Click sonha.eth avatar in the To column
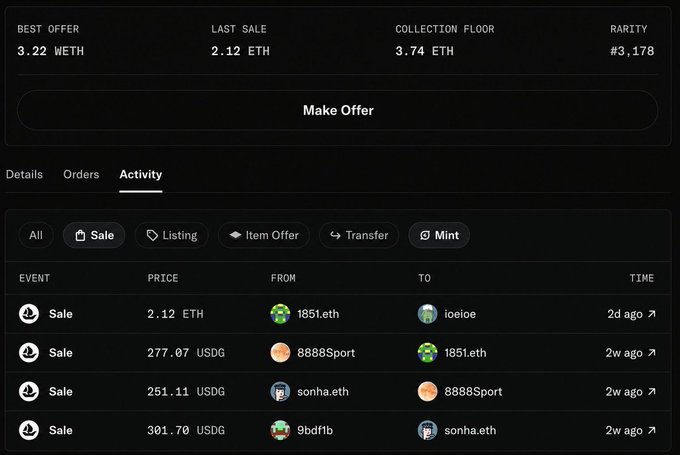Viewport: 680px width, 455px height. pos(428,430)
